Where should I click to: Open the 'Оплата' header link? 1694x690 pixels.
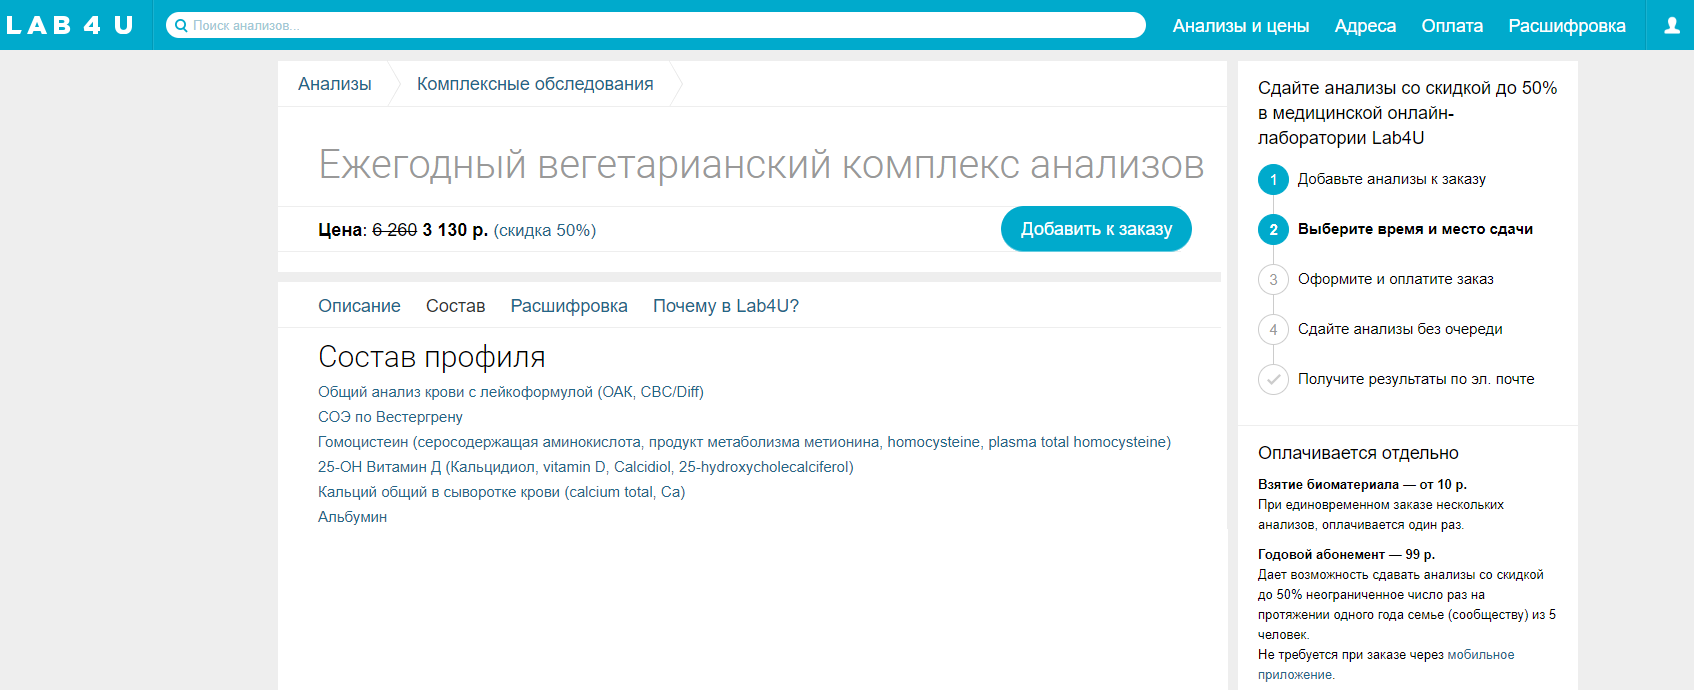[1452, 26]
